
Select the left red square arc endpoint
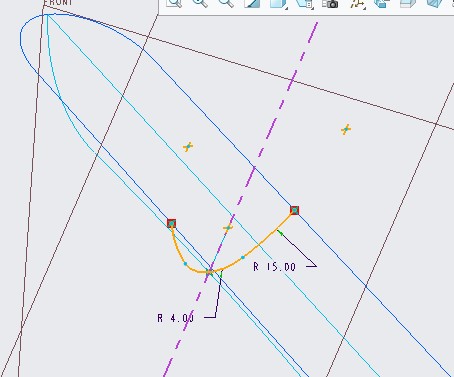click(x=171, y=223)
